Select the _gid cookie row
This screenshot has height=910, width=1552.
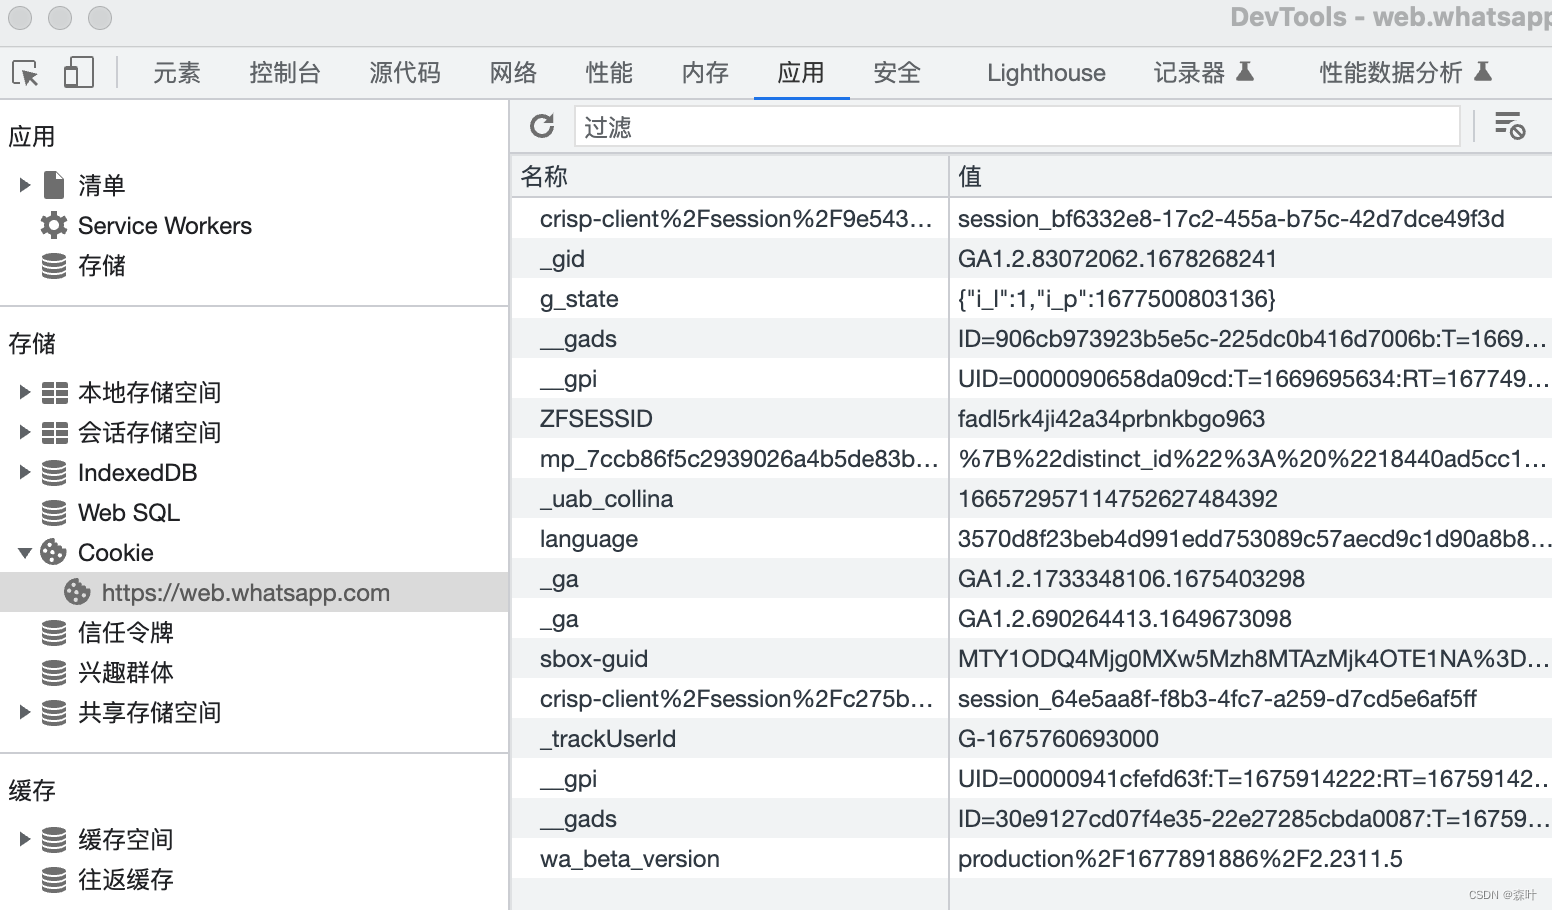1031,259
